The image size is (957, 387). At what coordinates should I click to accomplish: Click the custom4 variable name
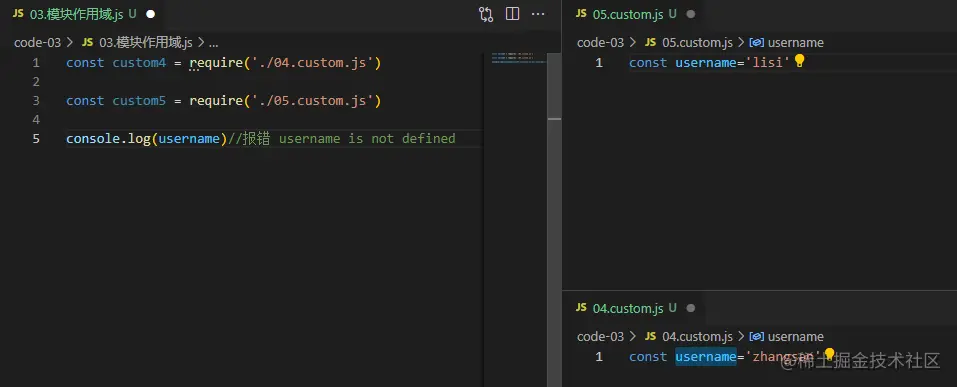[139, 63]
